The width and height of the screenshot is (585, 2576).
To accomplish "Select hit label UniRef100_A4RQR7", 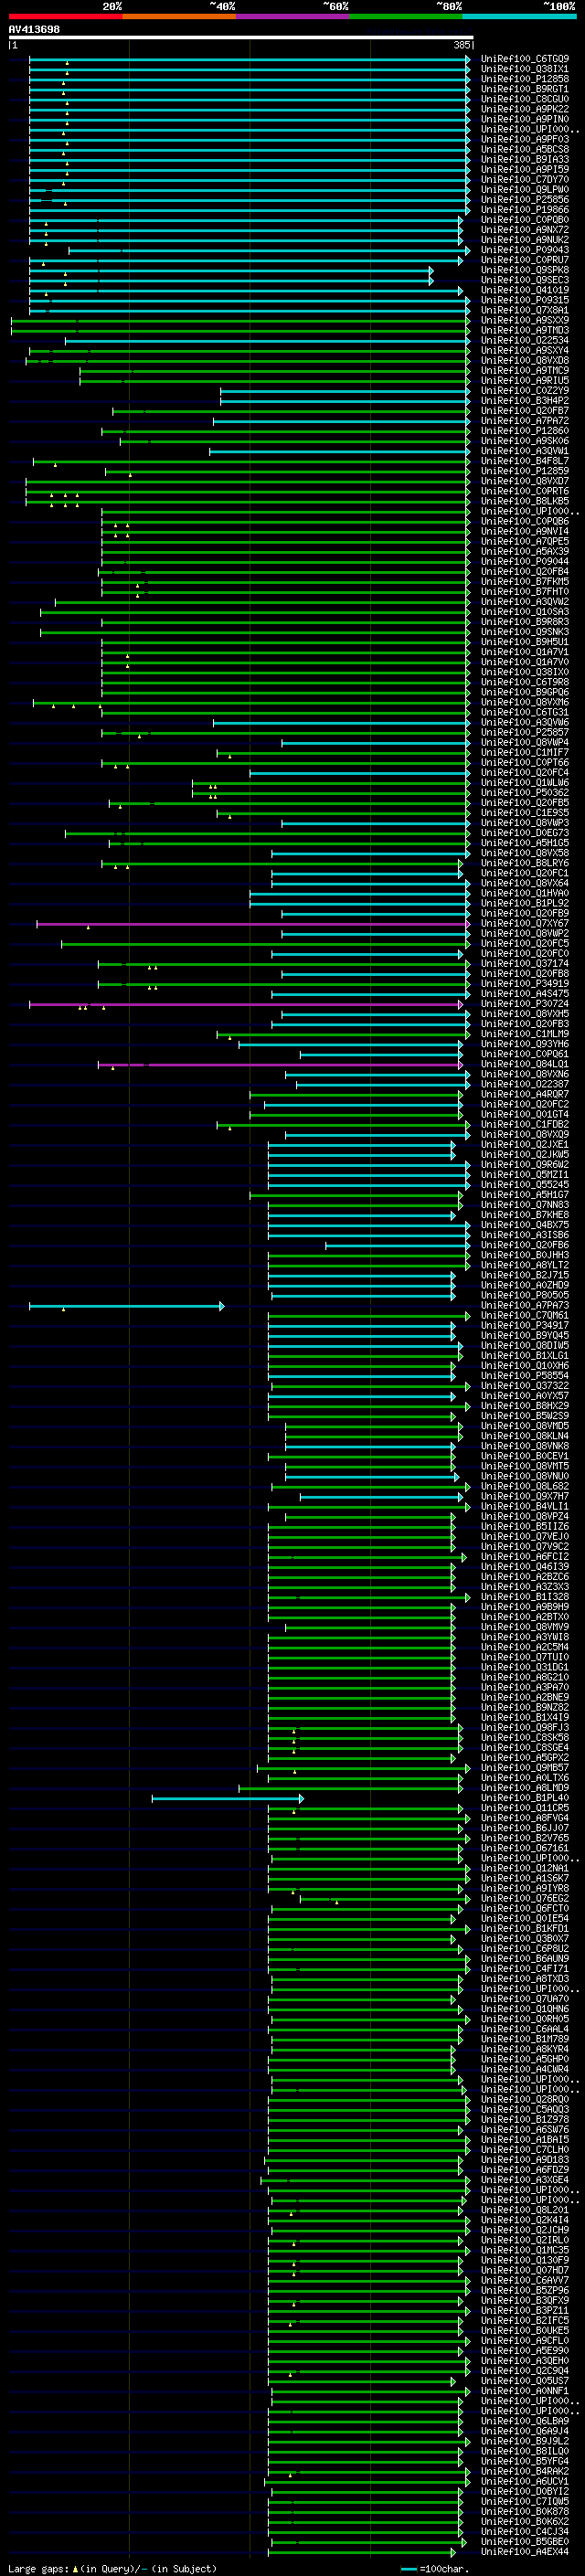I will tap(525, 1094).
